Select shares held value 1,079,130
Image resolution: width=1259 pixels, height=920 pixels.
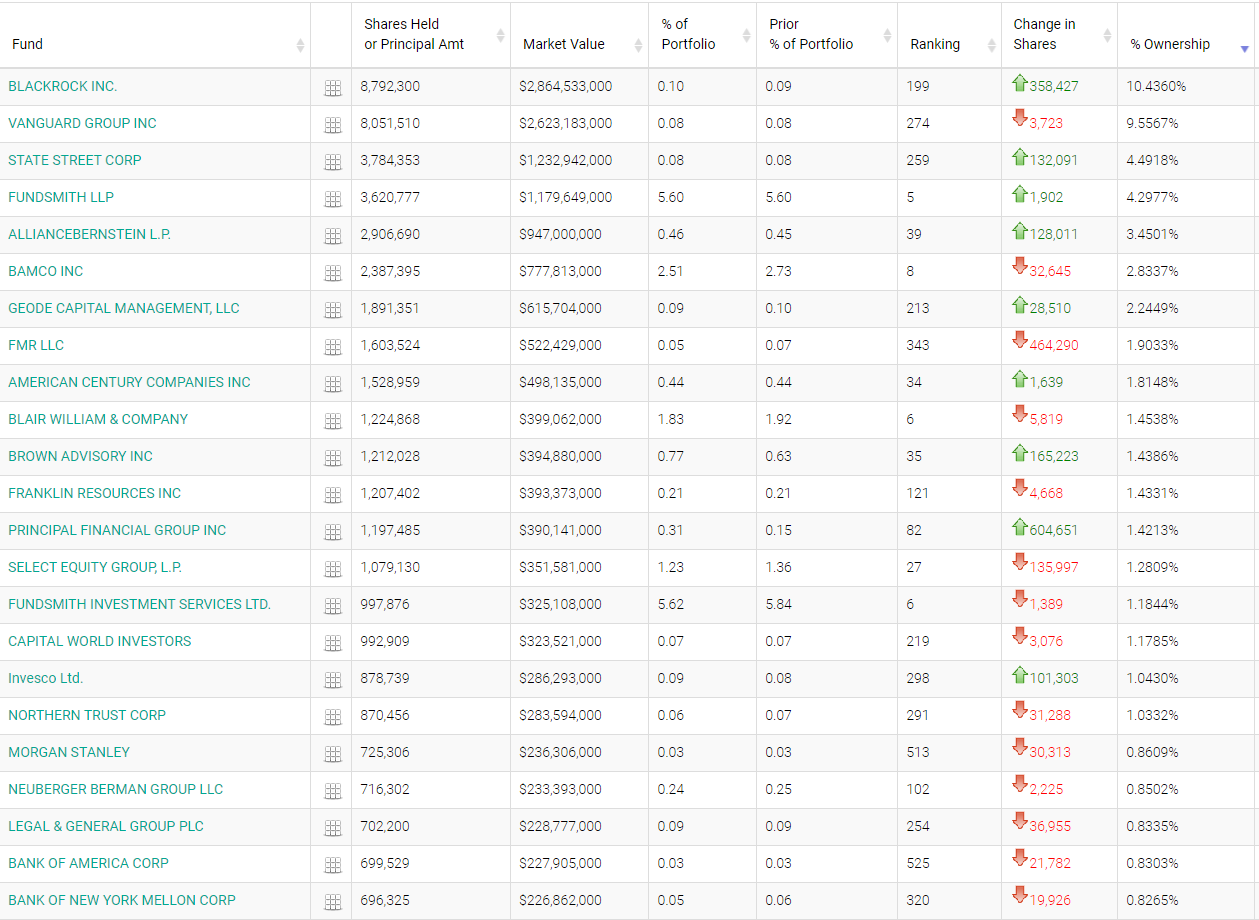[391, 567]
